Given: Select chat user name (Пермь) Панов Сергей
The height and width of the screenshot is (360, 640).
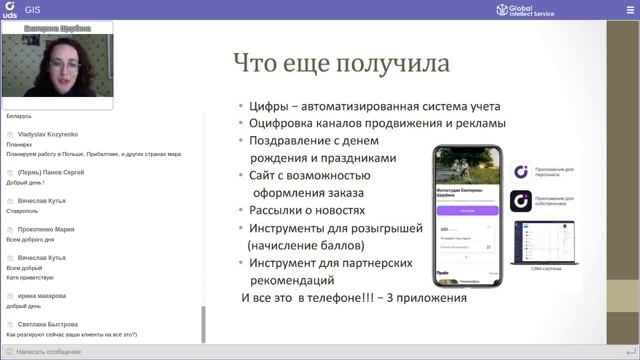Looking at the screenshot, I should (x=51, y=172).
